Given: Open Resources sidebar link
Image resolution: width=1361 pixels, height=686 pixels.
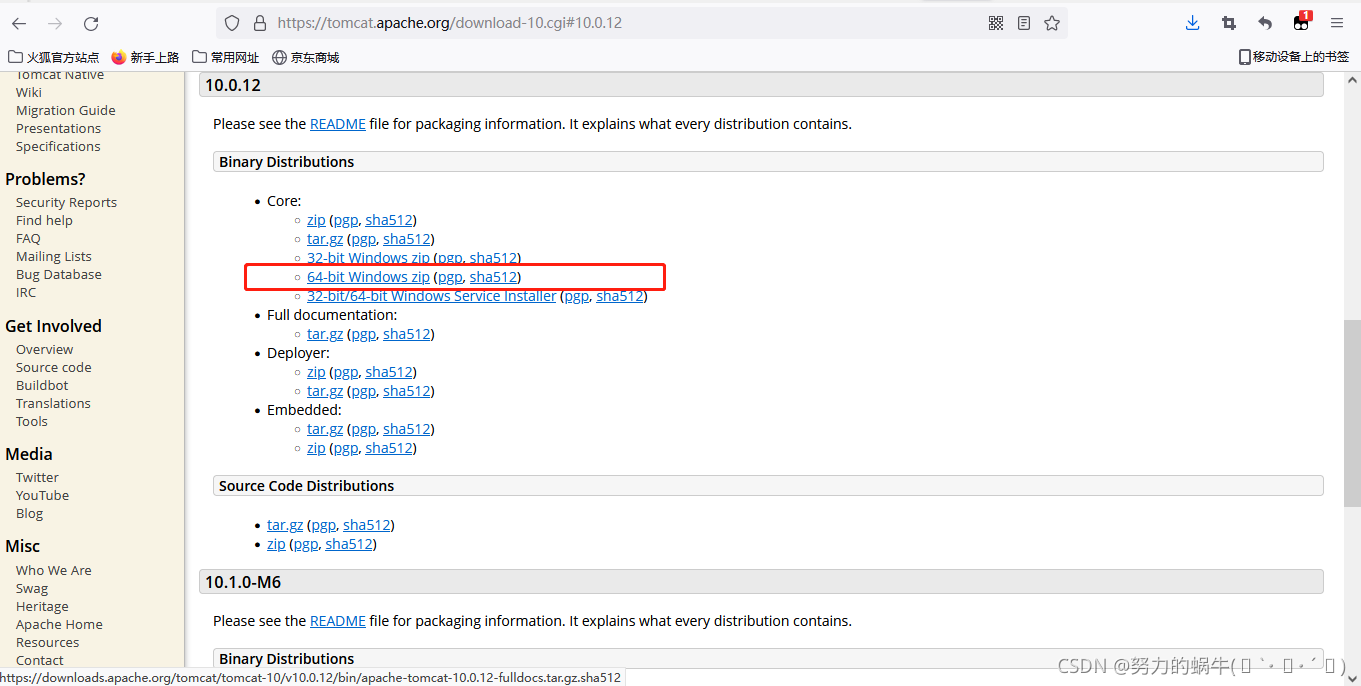Looking at the screenshot, I should point(47,642).
